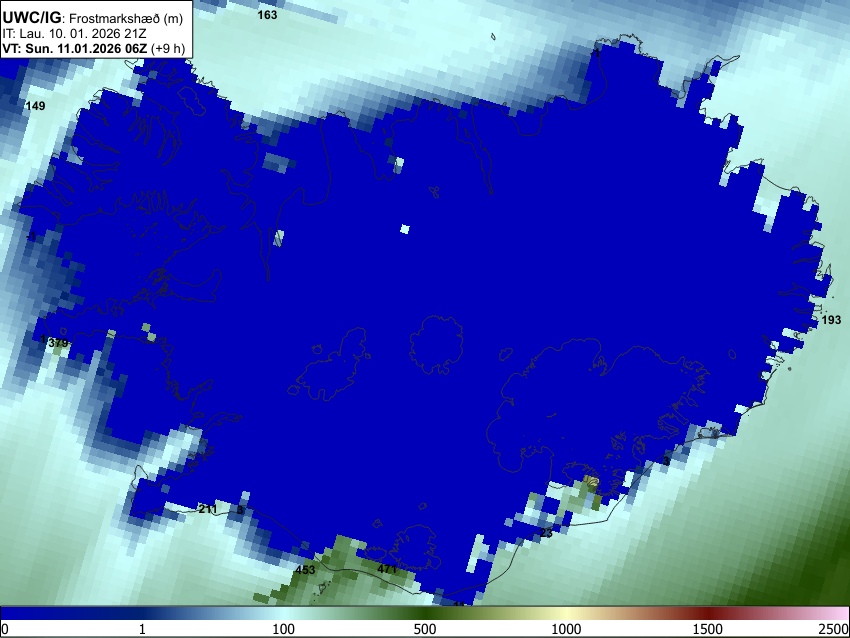
Task: Click the 'VT: Sun. 11.01.2026 06Z (+9 h)' line
Action: [x=93, y=48]
